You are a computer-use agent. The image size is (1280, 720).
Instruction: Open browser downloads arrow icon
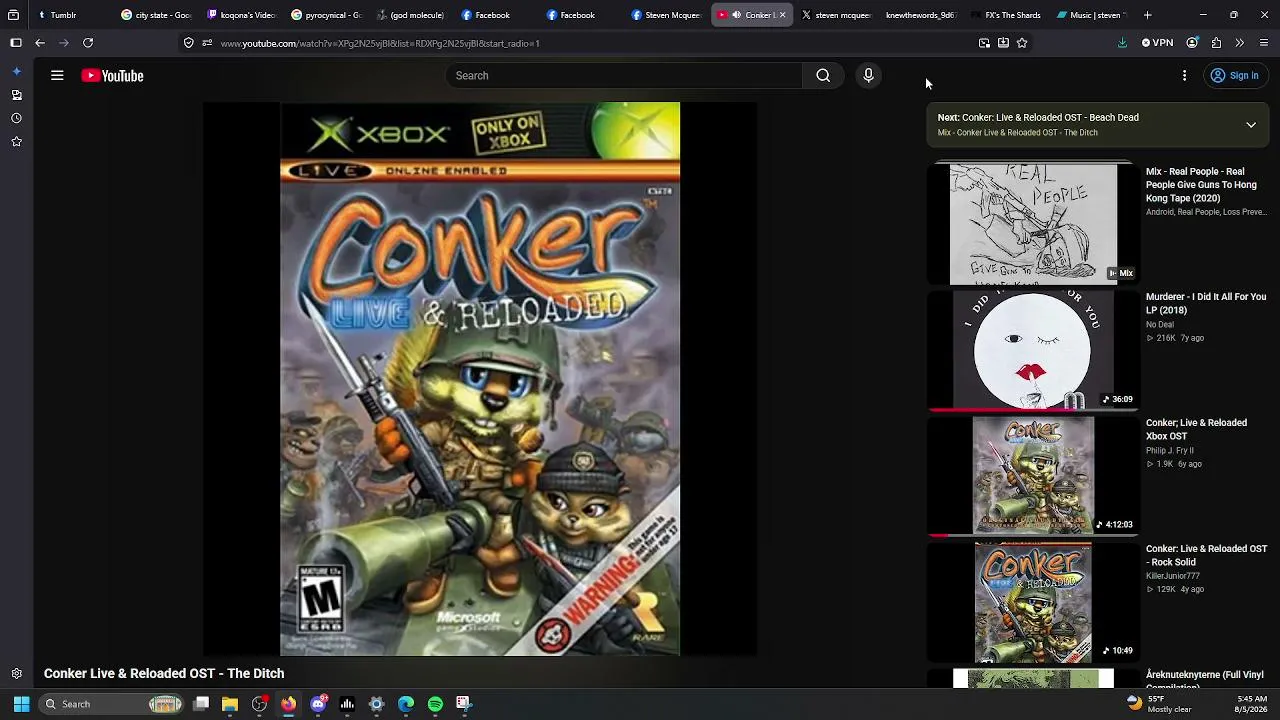coord(1122,43)
